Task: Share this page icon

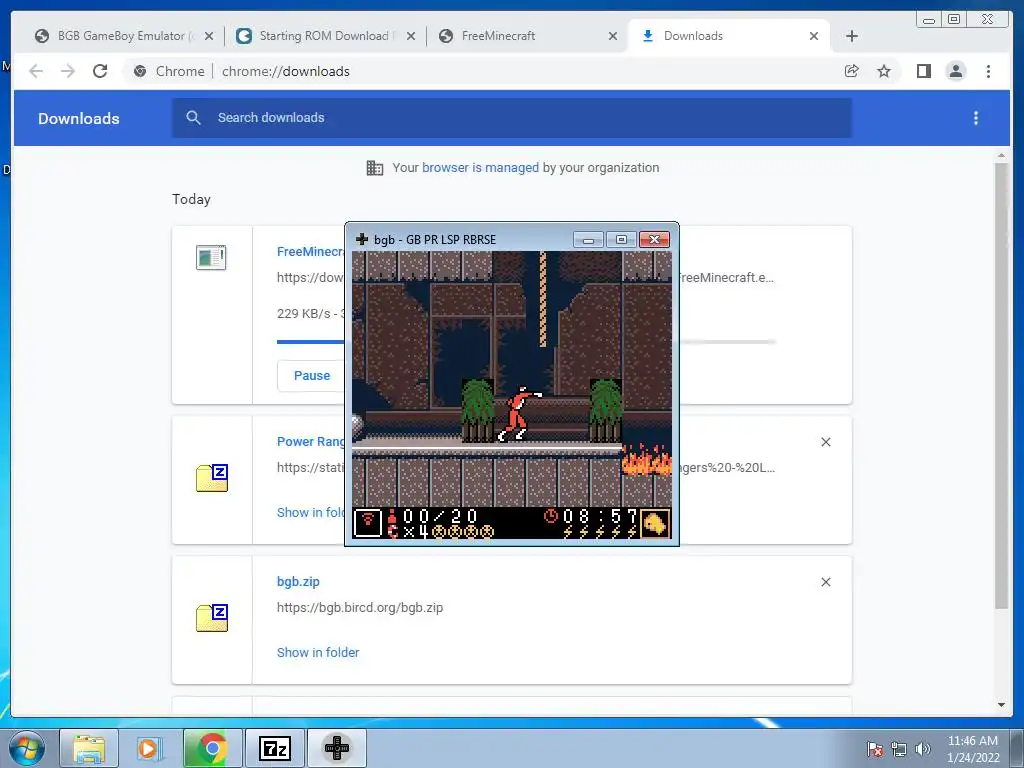Action: pyautogui.click(x=852, y=71)
